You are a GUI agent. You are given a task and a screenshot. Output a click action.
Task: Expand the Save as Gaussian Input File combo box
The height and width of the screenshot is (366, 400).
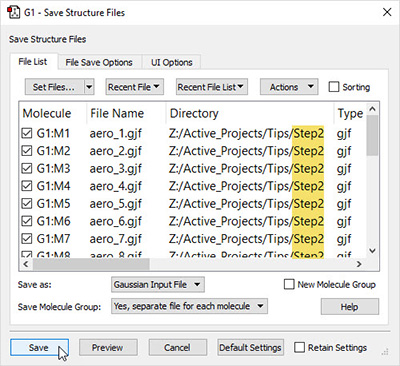tap(158, 285)
